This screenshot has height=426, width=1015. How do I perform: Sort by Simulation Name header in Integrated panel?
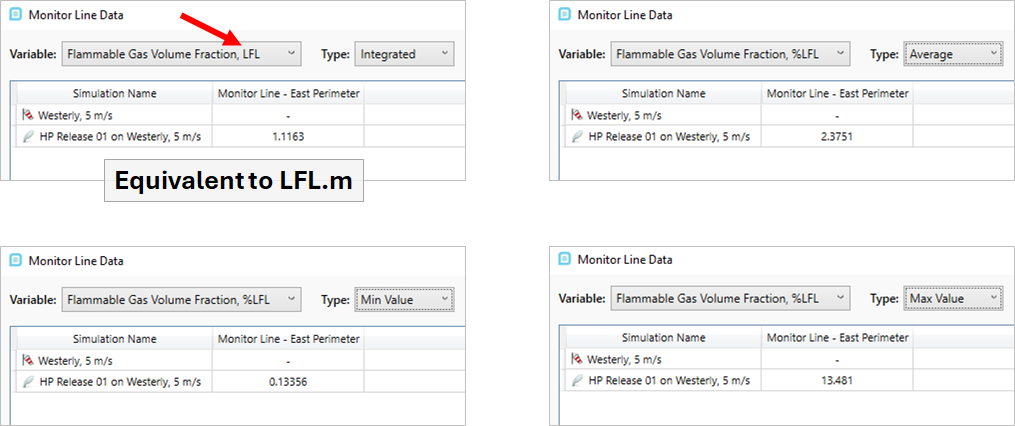(x=115, y=94)
